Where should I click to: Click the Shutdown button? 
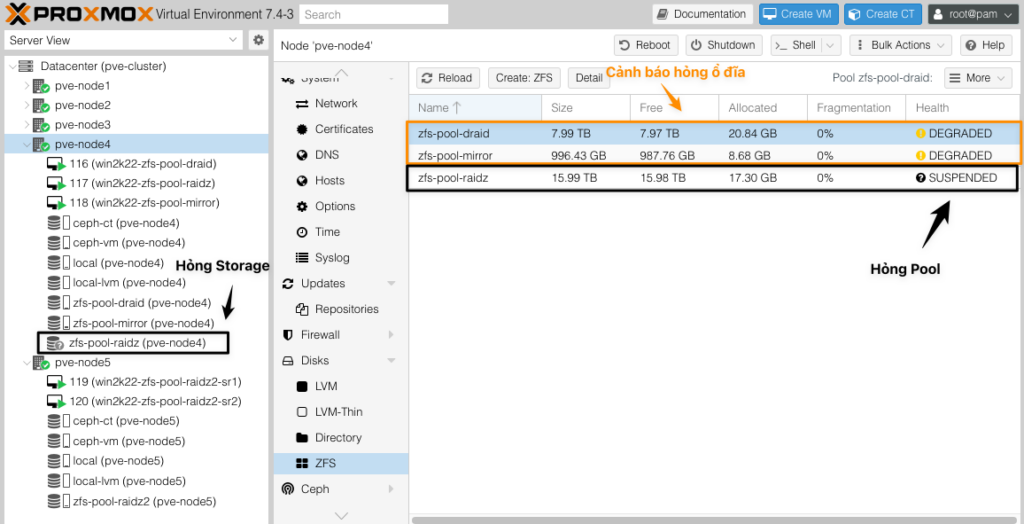[724, 45]
